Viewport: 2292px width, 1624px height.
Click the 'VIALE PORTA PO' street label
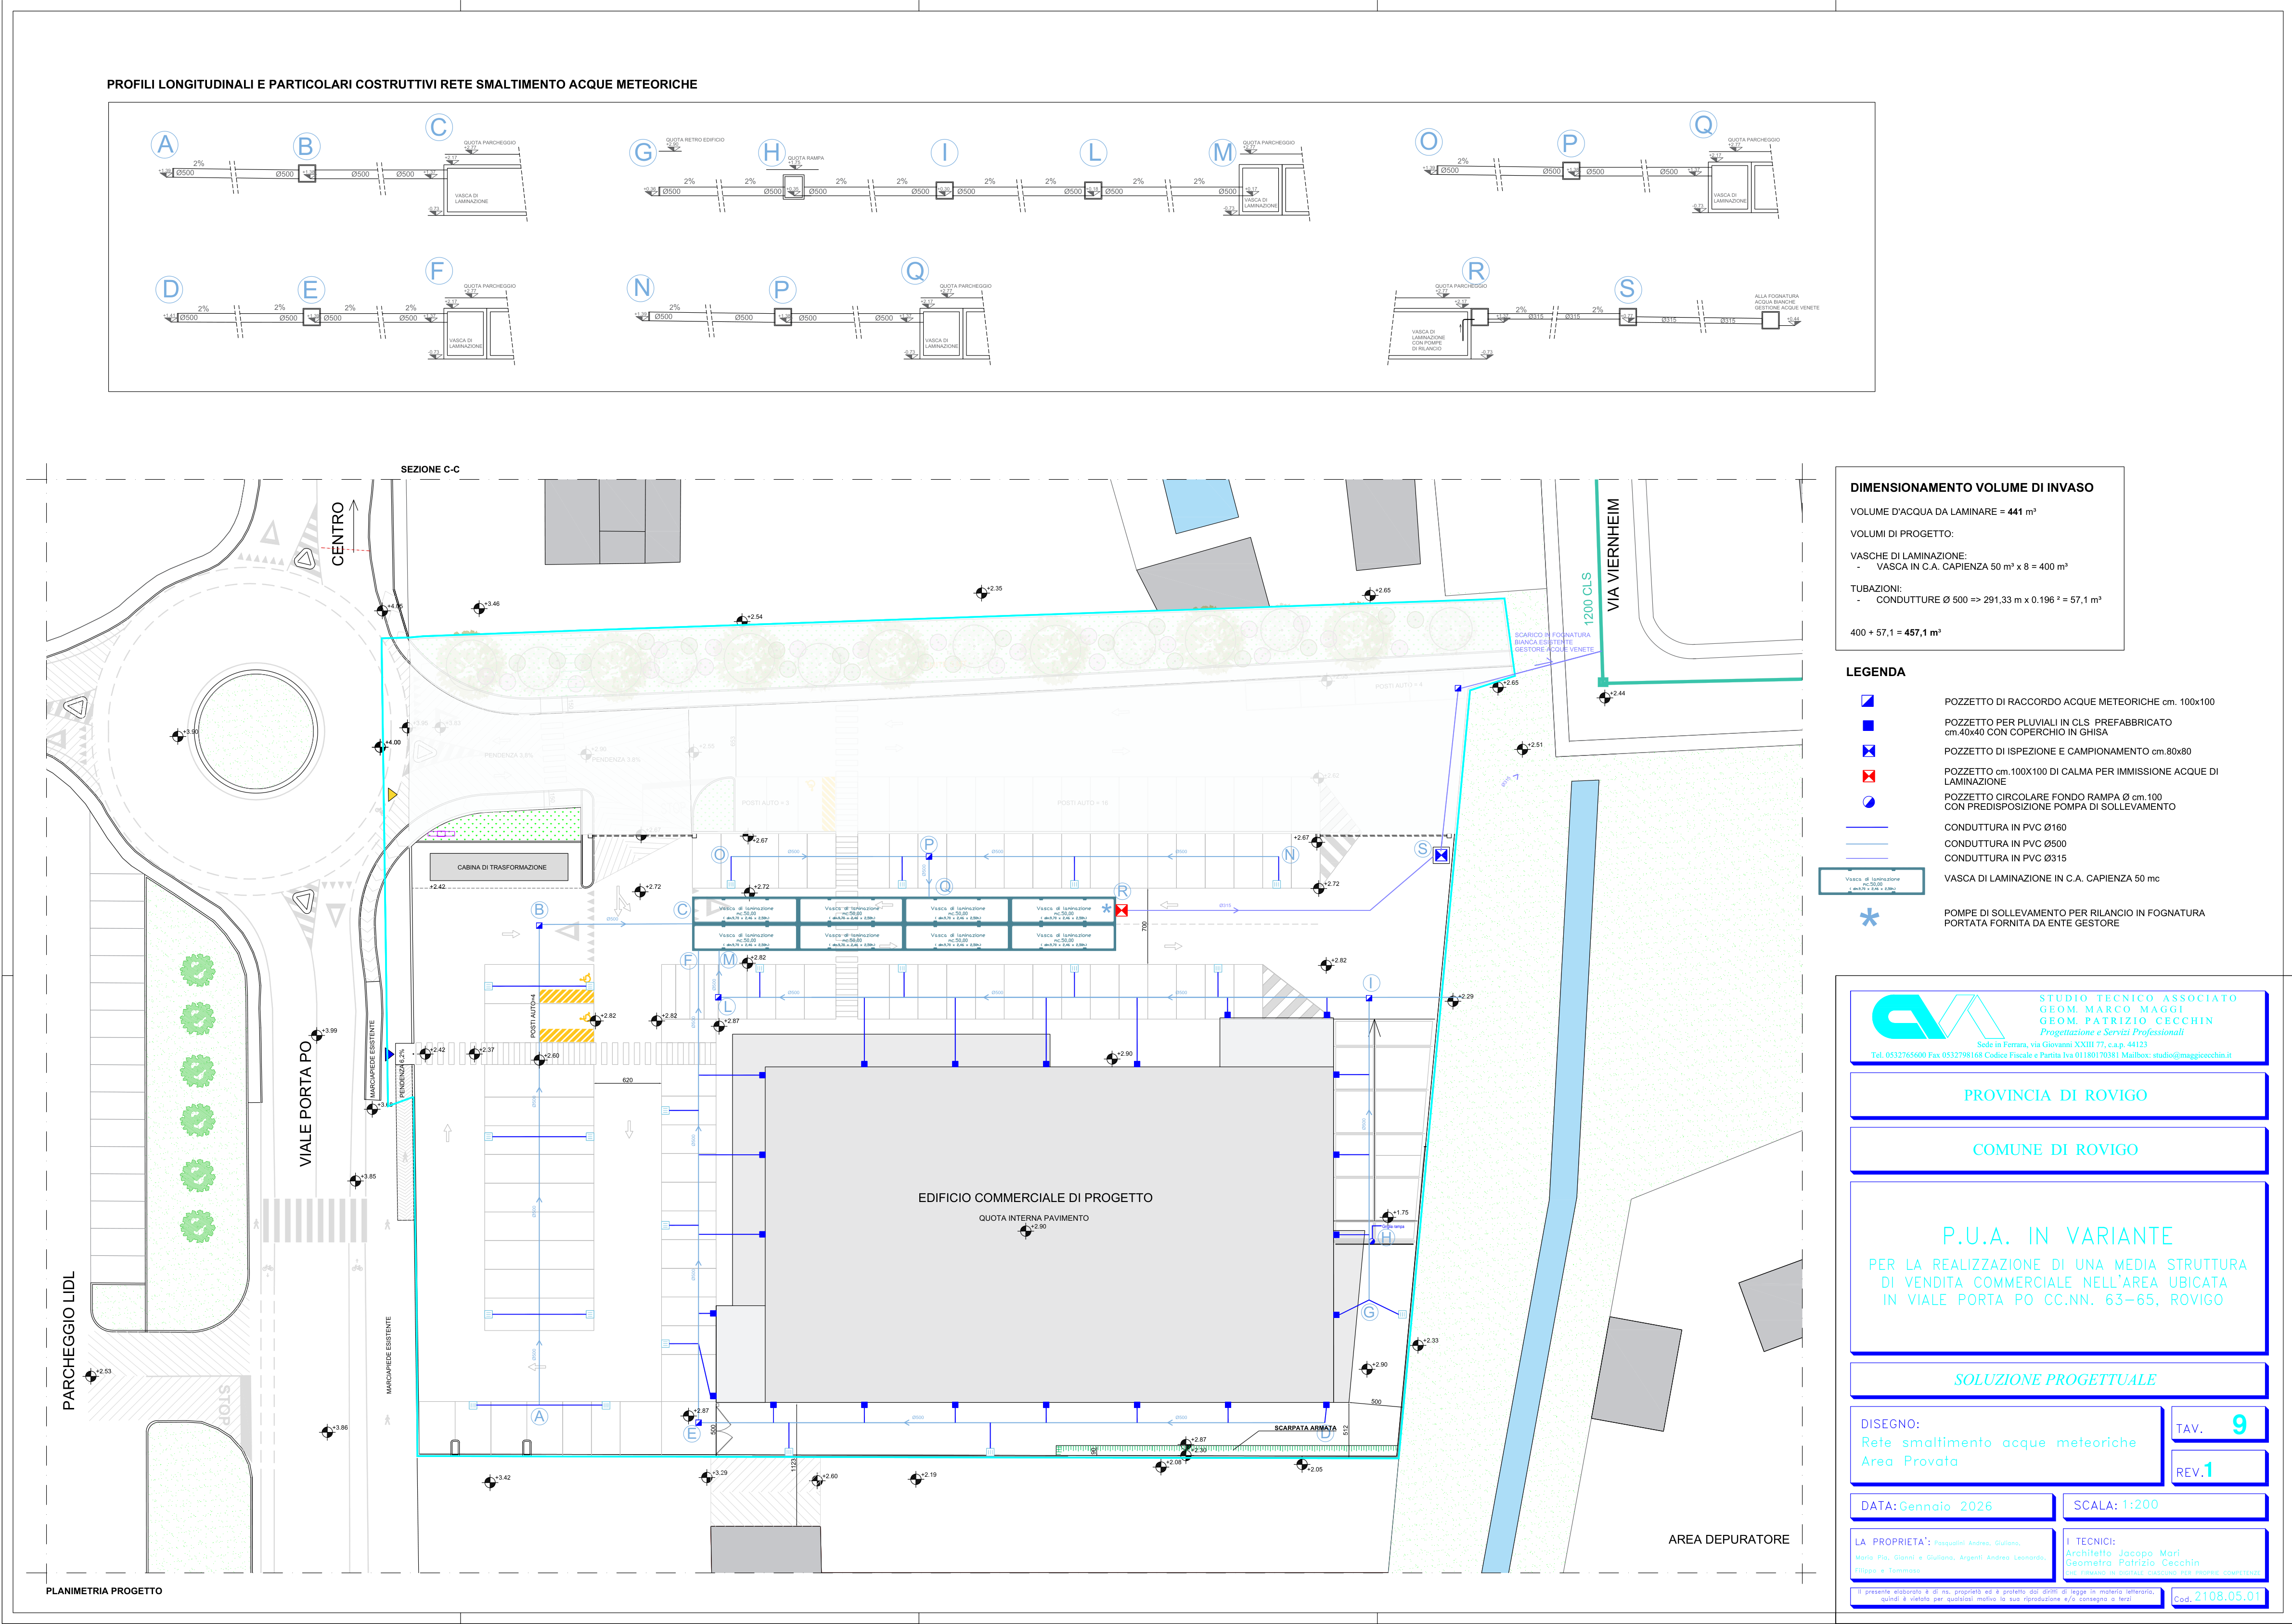tap(306, 1104)
